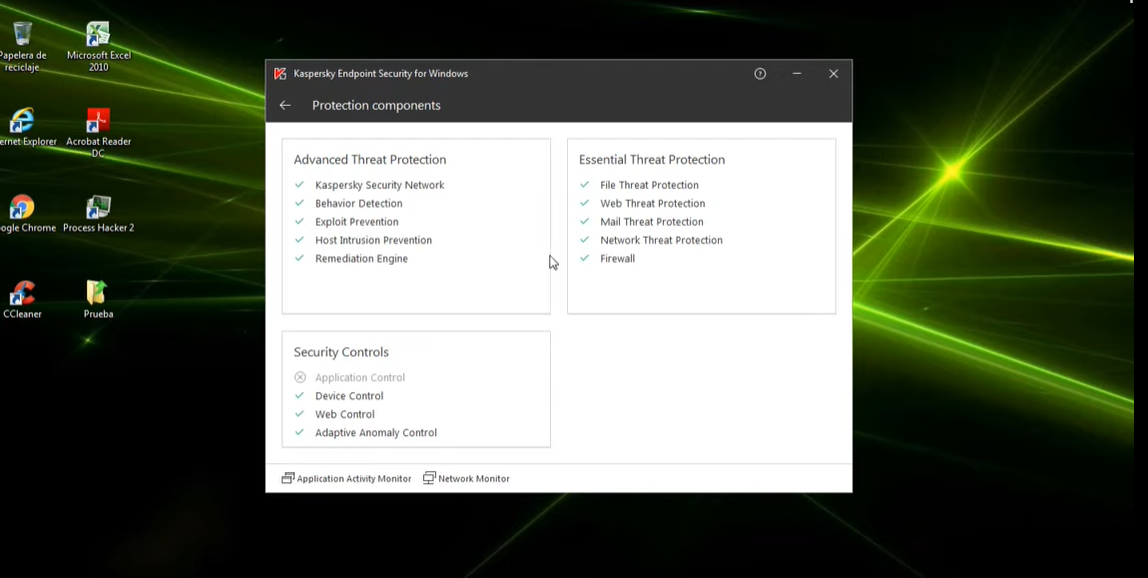
Task: Click the Network Monitor icon
Action: pos(429,478)
